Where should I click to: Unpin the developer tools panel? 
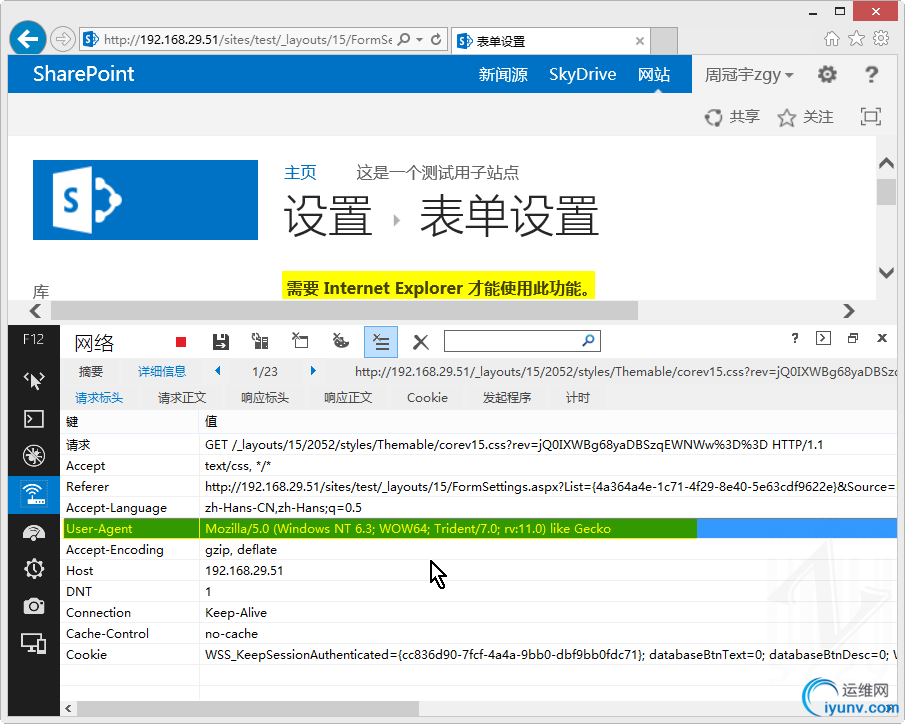coord(852,338)
